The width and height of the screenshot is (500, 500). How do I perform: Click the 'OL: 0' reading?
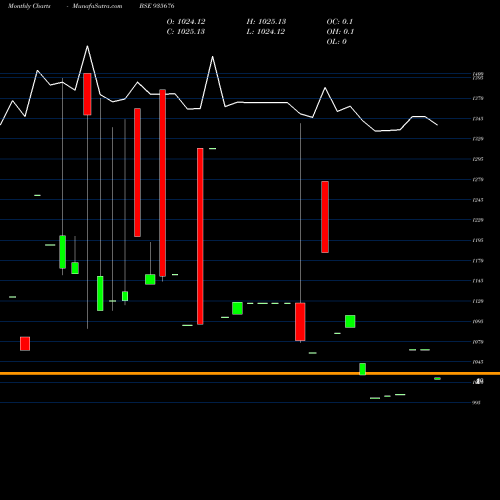click(337, 42)
